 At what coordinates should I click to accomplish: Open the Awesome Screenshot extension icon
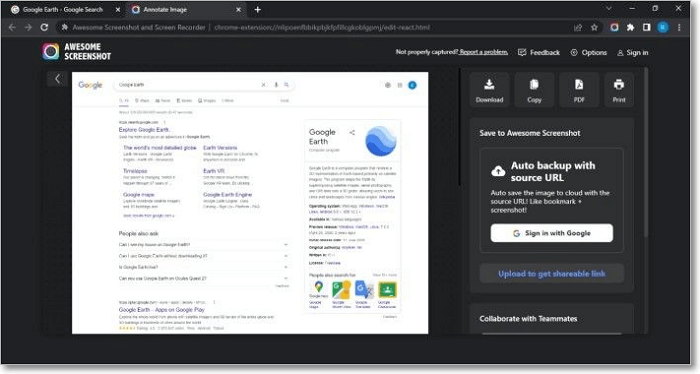pyautogui.click(x=614, y=27)
